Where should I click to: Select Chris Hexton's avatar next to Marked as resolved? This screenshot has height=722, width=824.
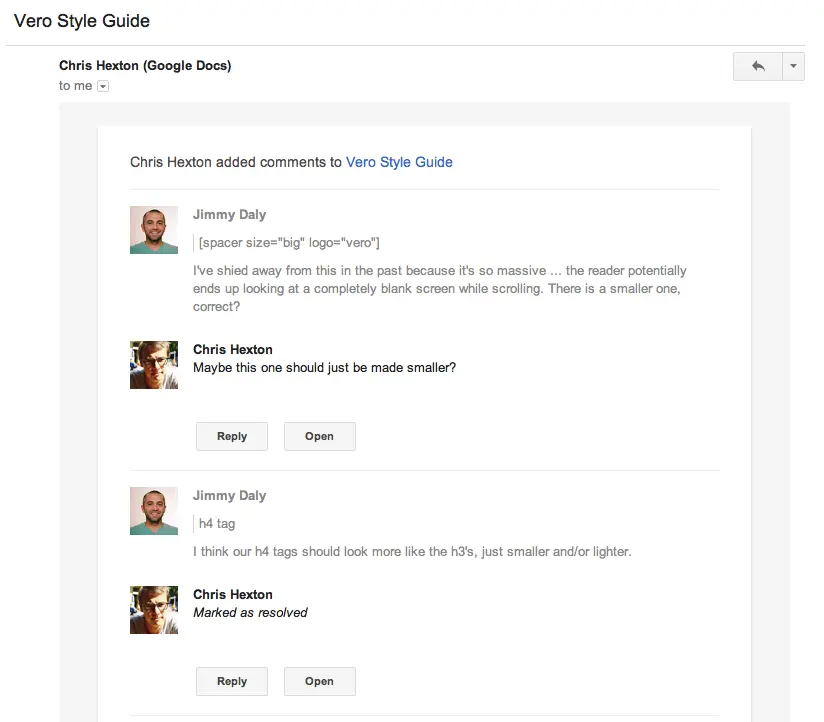(x=153, y=610)
